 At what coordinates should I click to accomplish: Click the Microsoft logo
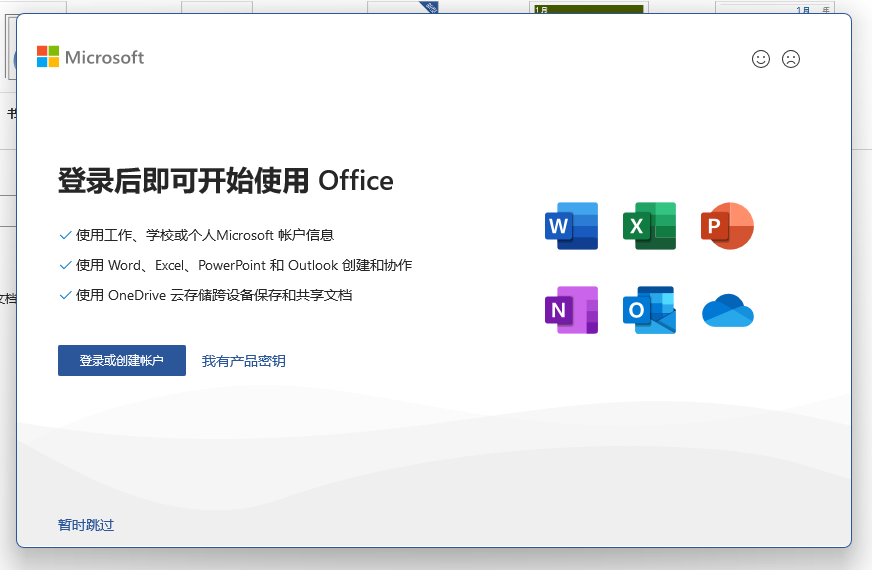click(x=90, y=57)
